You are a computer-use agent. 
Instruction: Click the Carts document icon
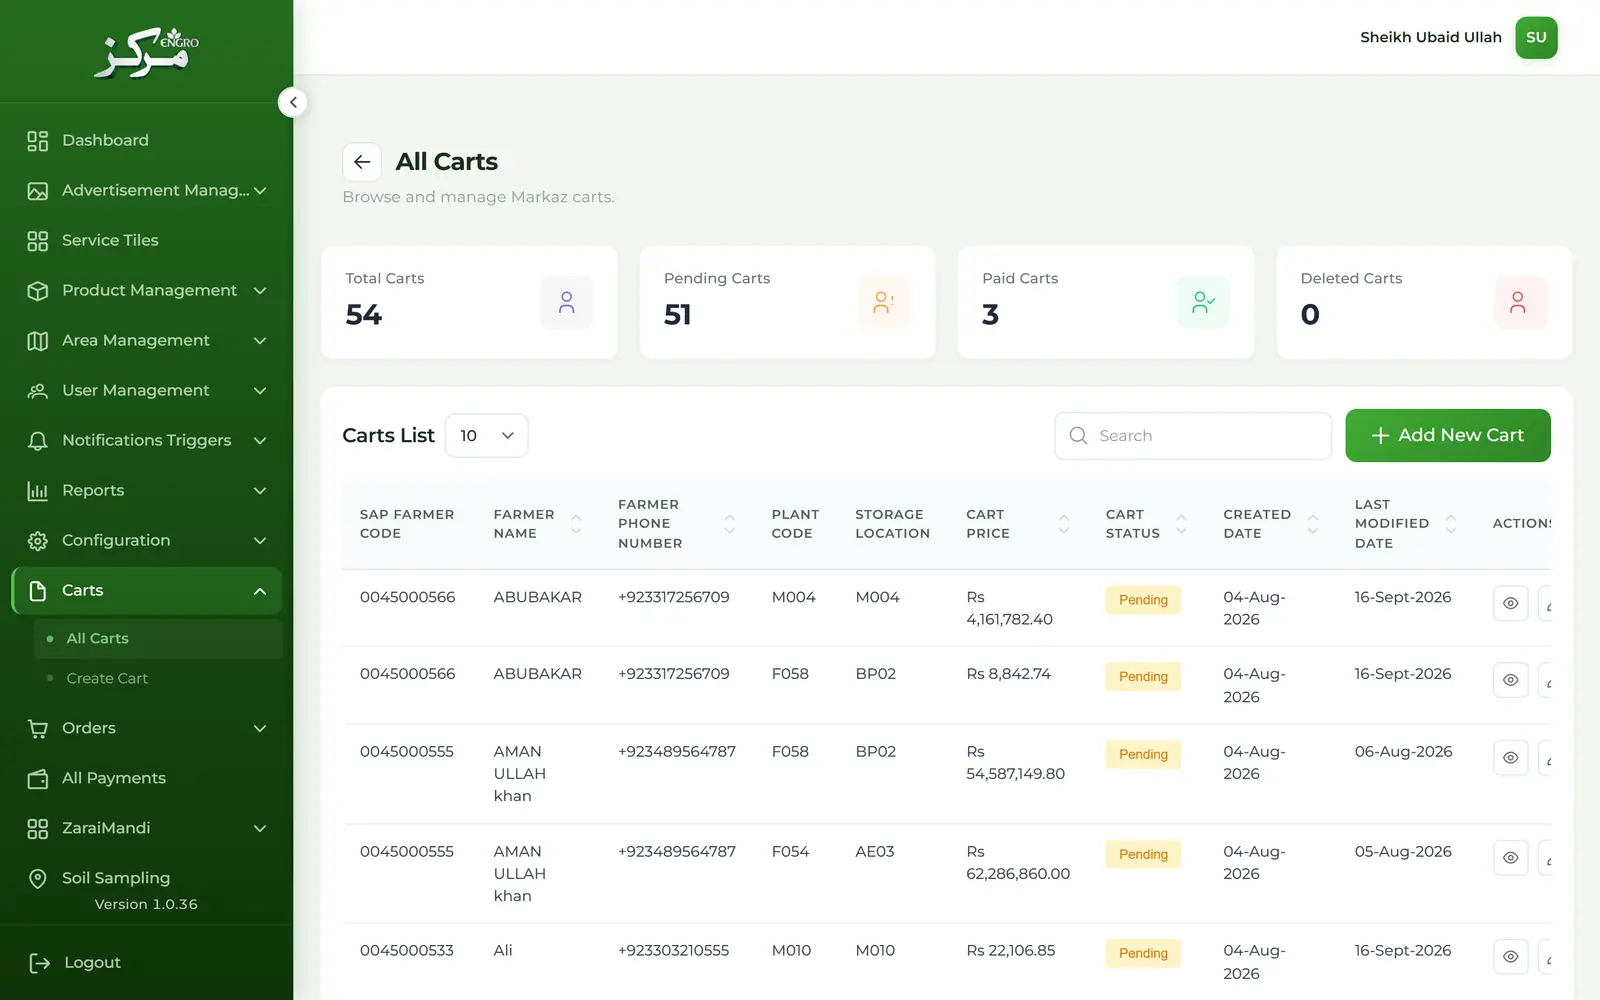pos(37,591)
